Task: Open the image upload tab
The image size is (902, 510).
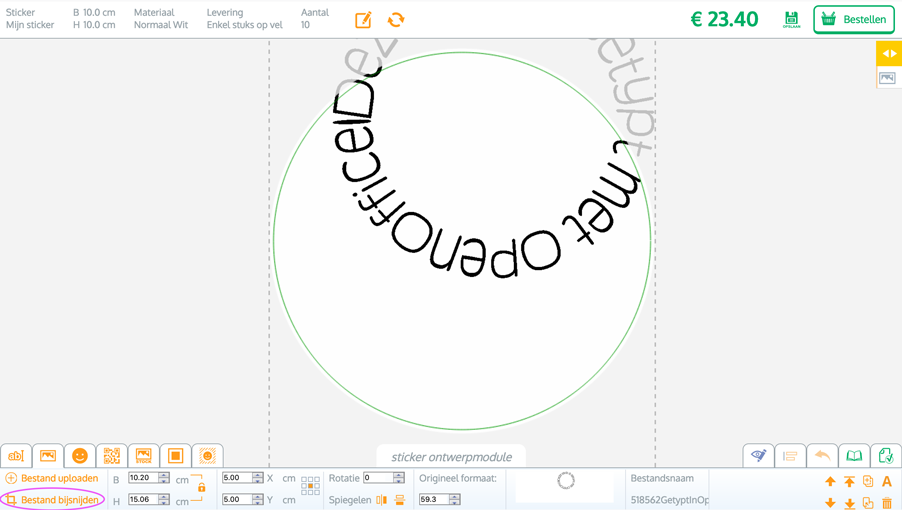Action: coord(48,456)
